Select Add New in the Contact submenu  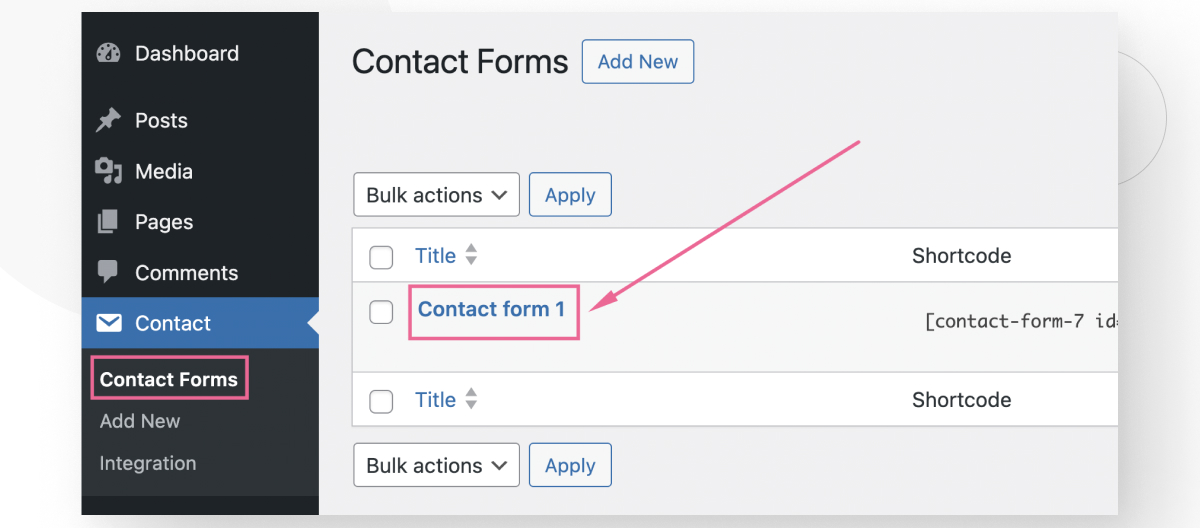pyautogui.click(x=140, y=421)
